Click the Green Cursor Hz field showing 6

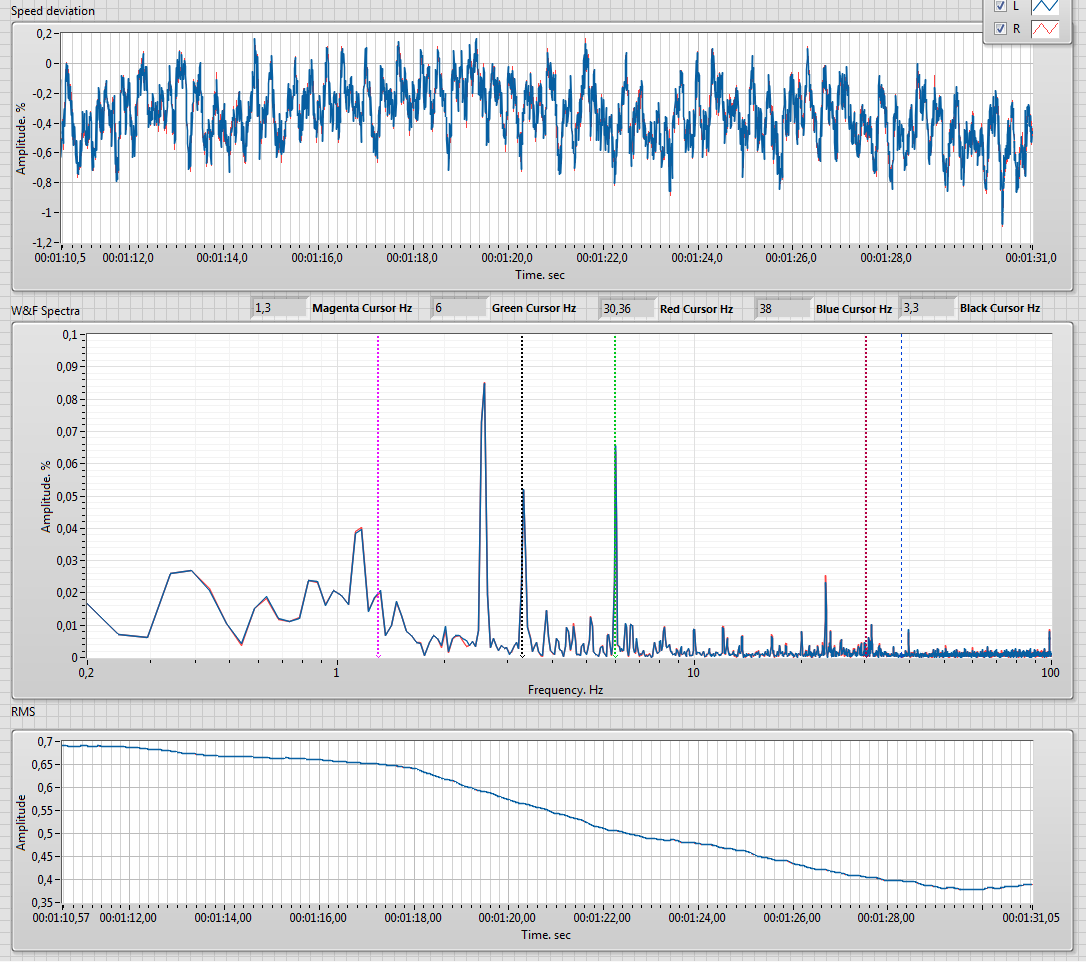[460, 308]
